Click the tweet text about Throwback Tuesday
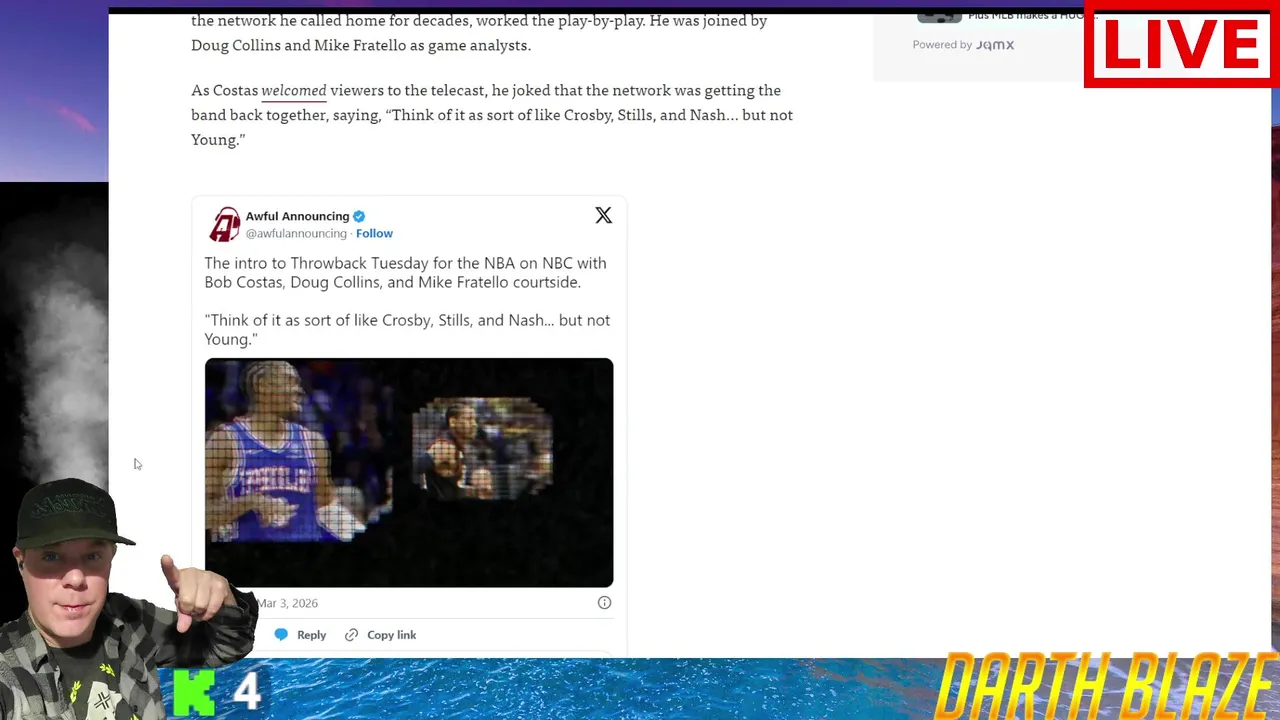The height and width of the screenshot is (720, 1280). coord(405,272)
